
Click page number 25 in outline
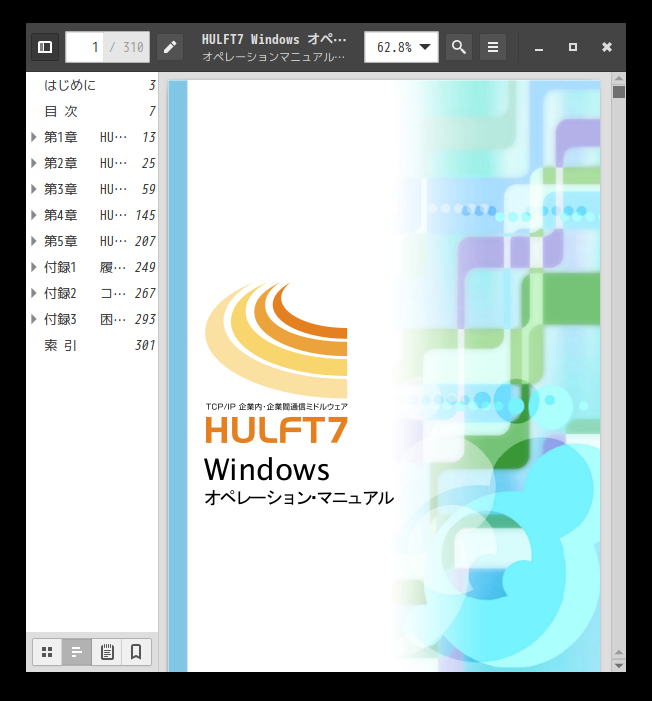(x=148, y=163)
